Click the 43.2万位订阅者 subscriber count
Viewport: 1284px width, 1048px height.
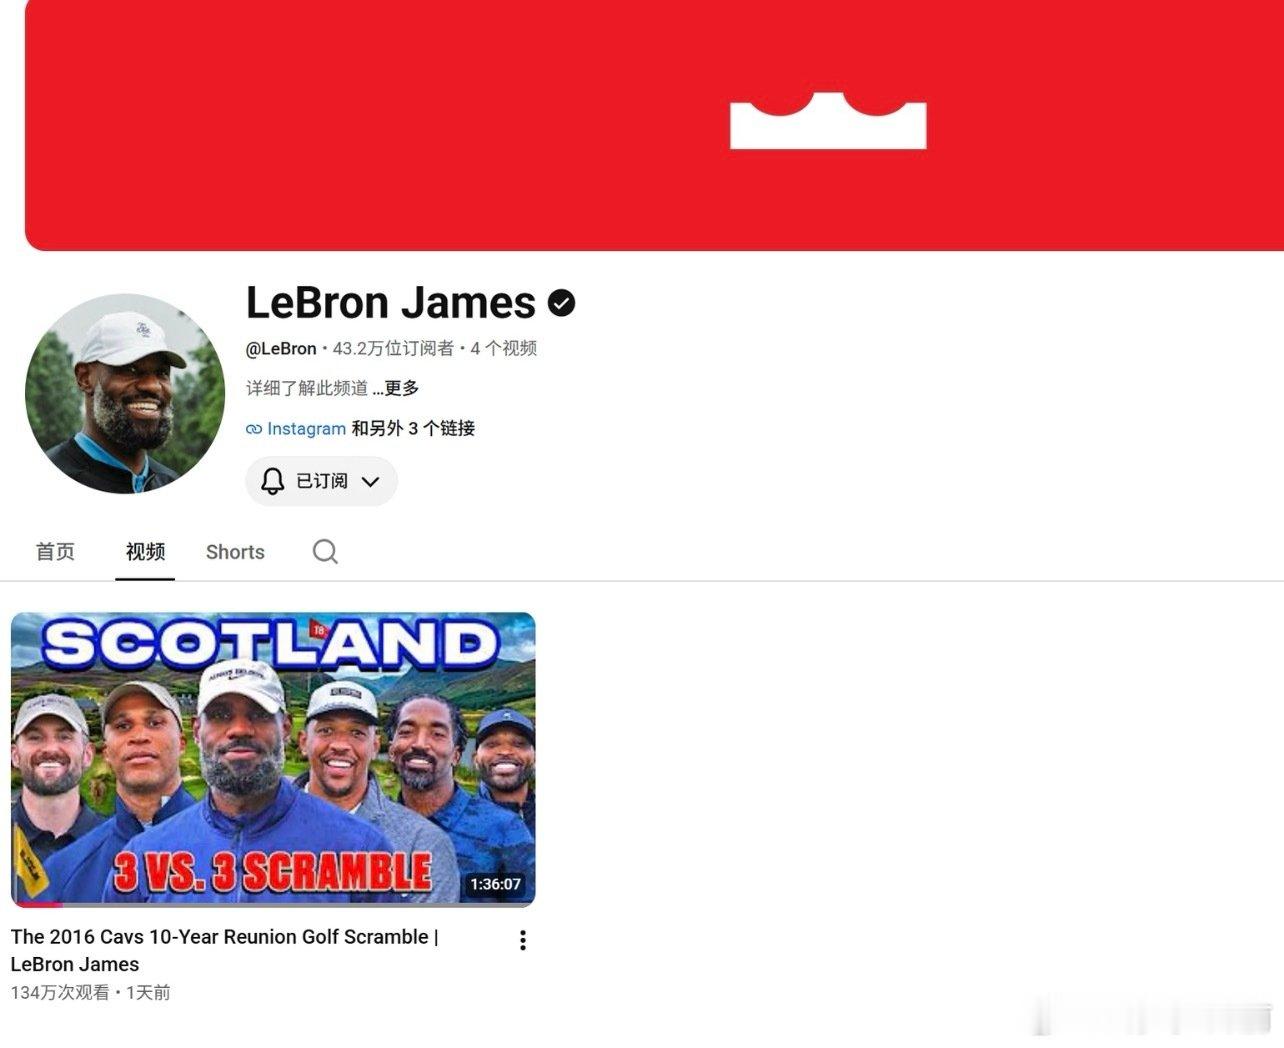pyautogui.click(x=393, y=348)
